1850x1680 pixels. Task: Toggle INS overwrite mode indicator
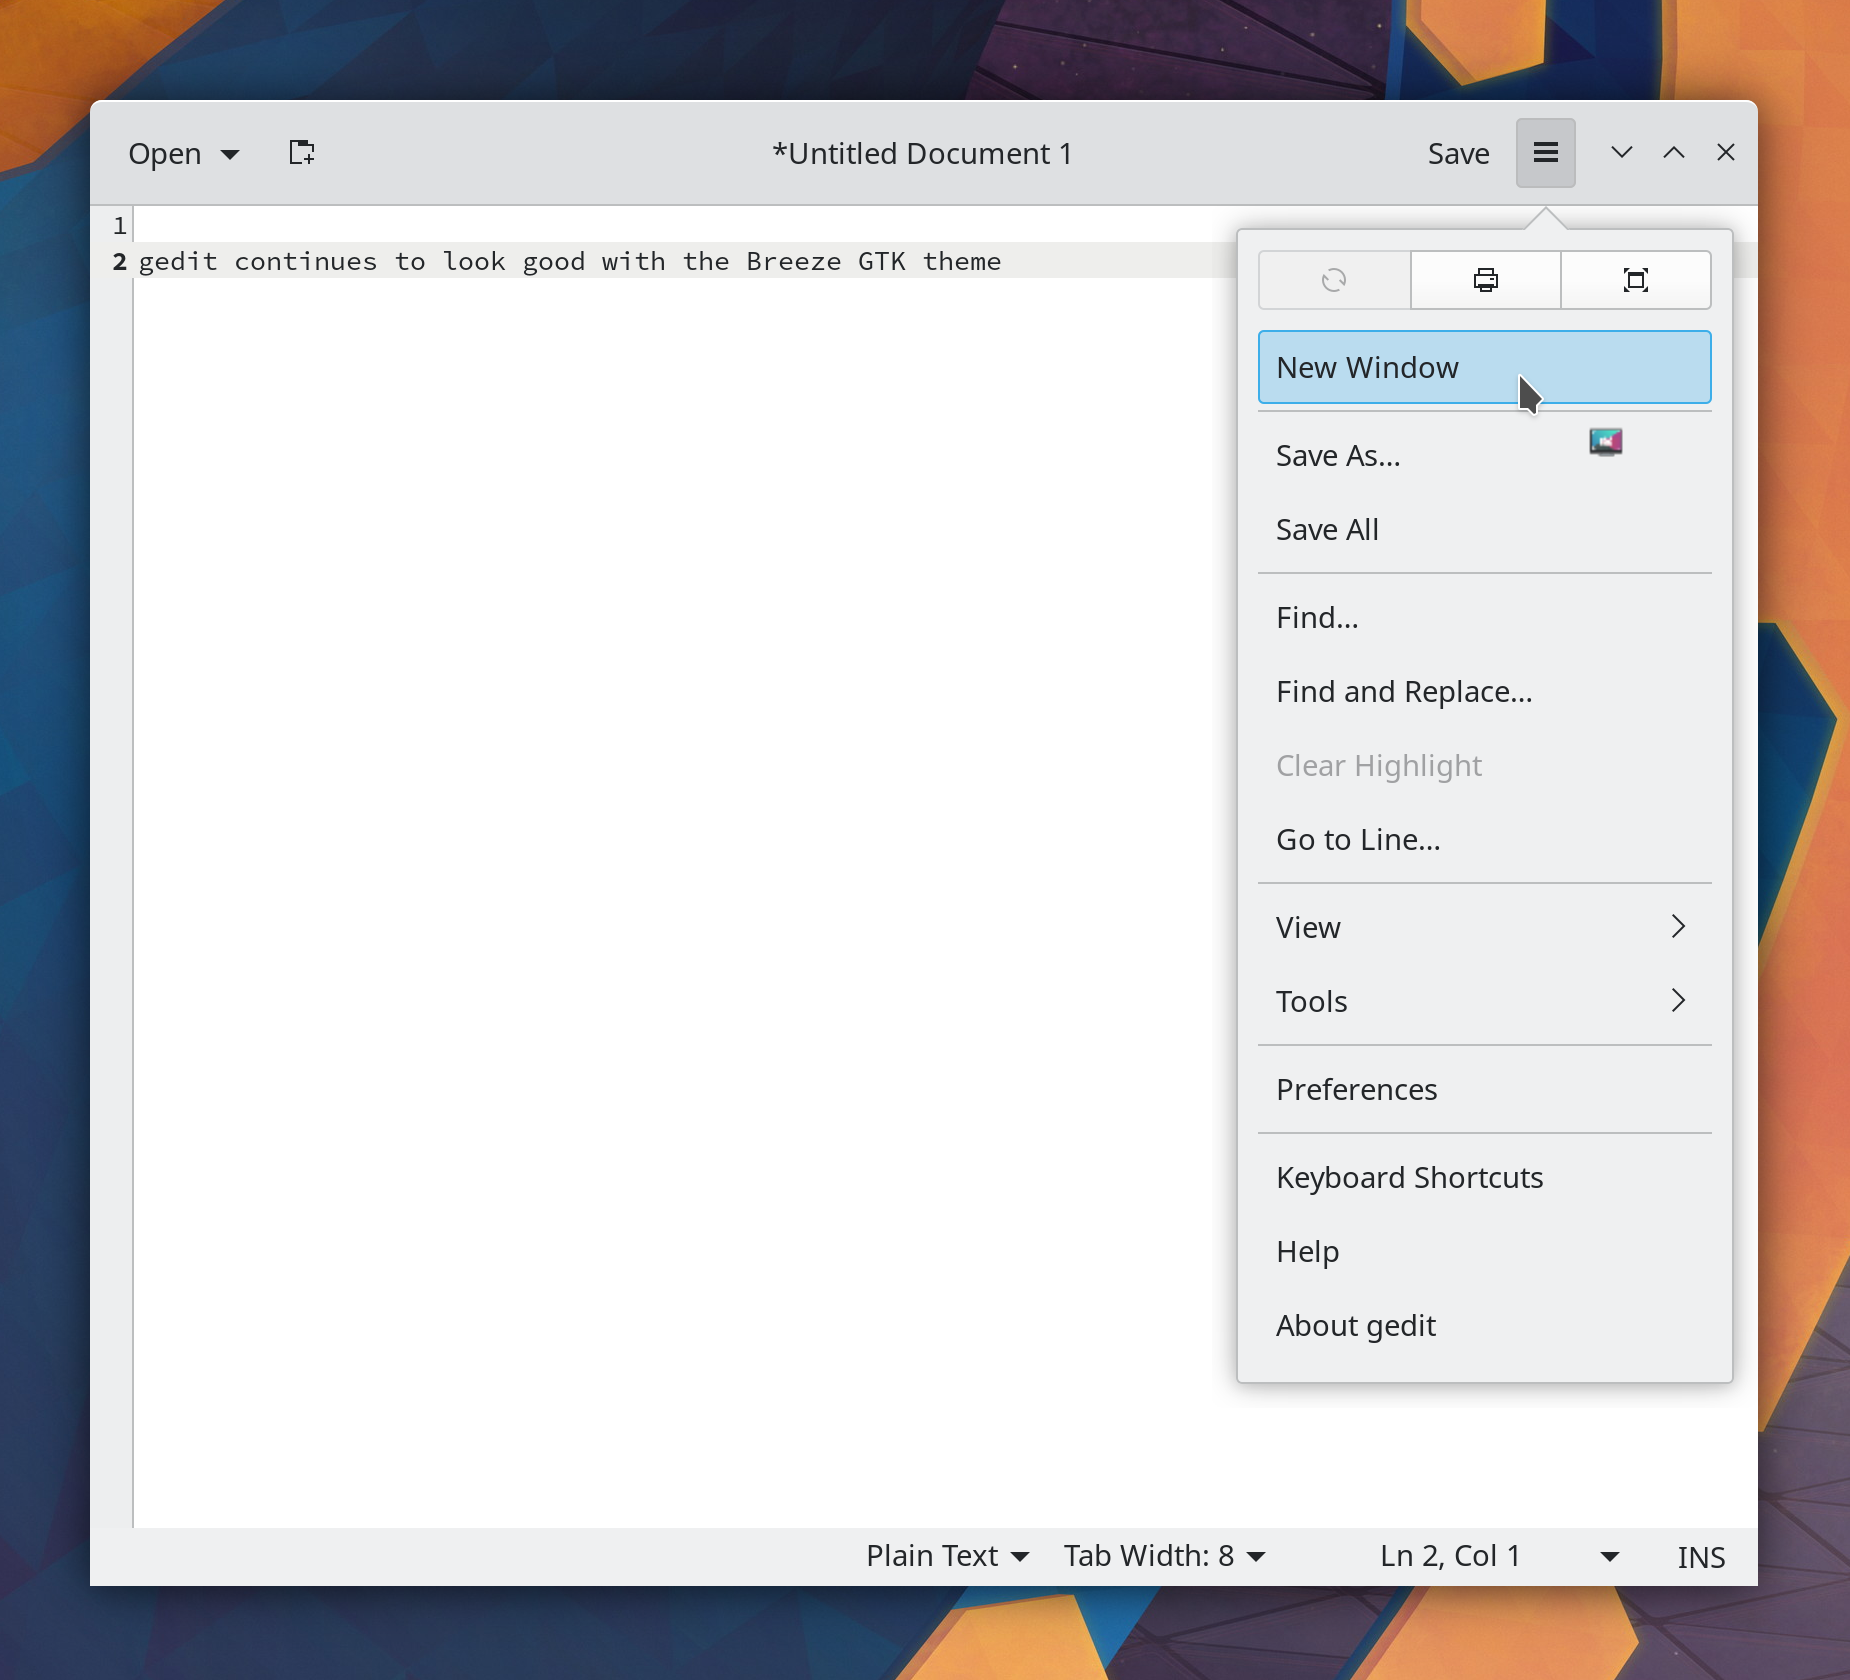(x=1700, y=1557)
